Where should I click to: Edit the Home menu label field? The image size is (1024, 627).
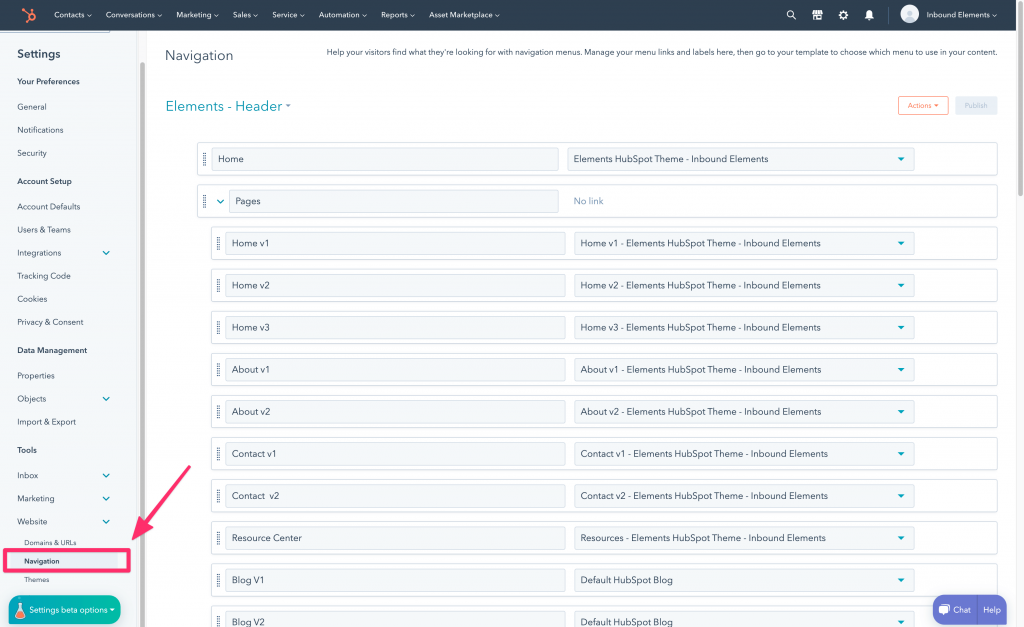pos(385,159)
